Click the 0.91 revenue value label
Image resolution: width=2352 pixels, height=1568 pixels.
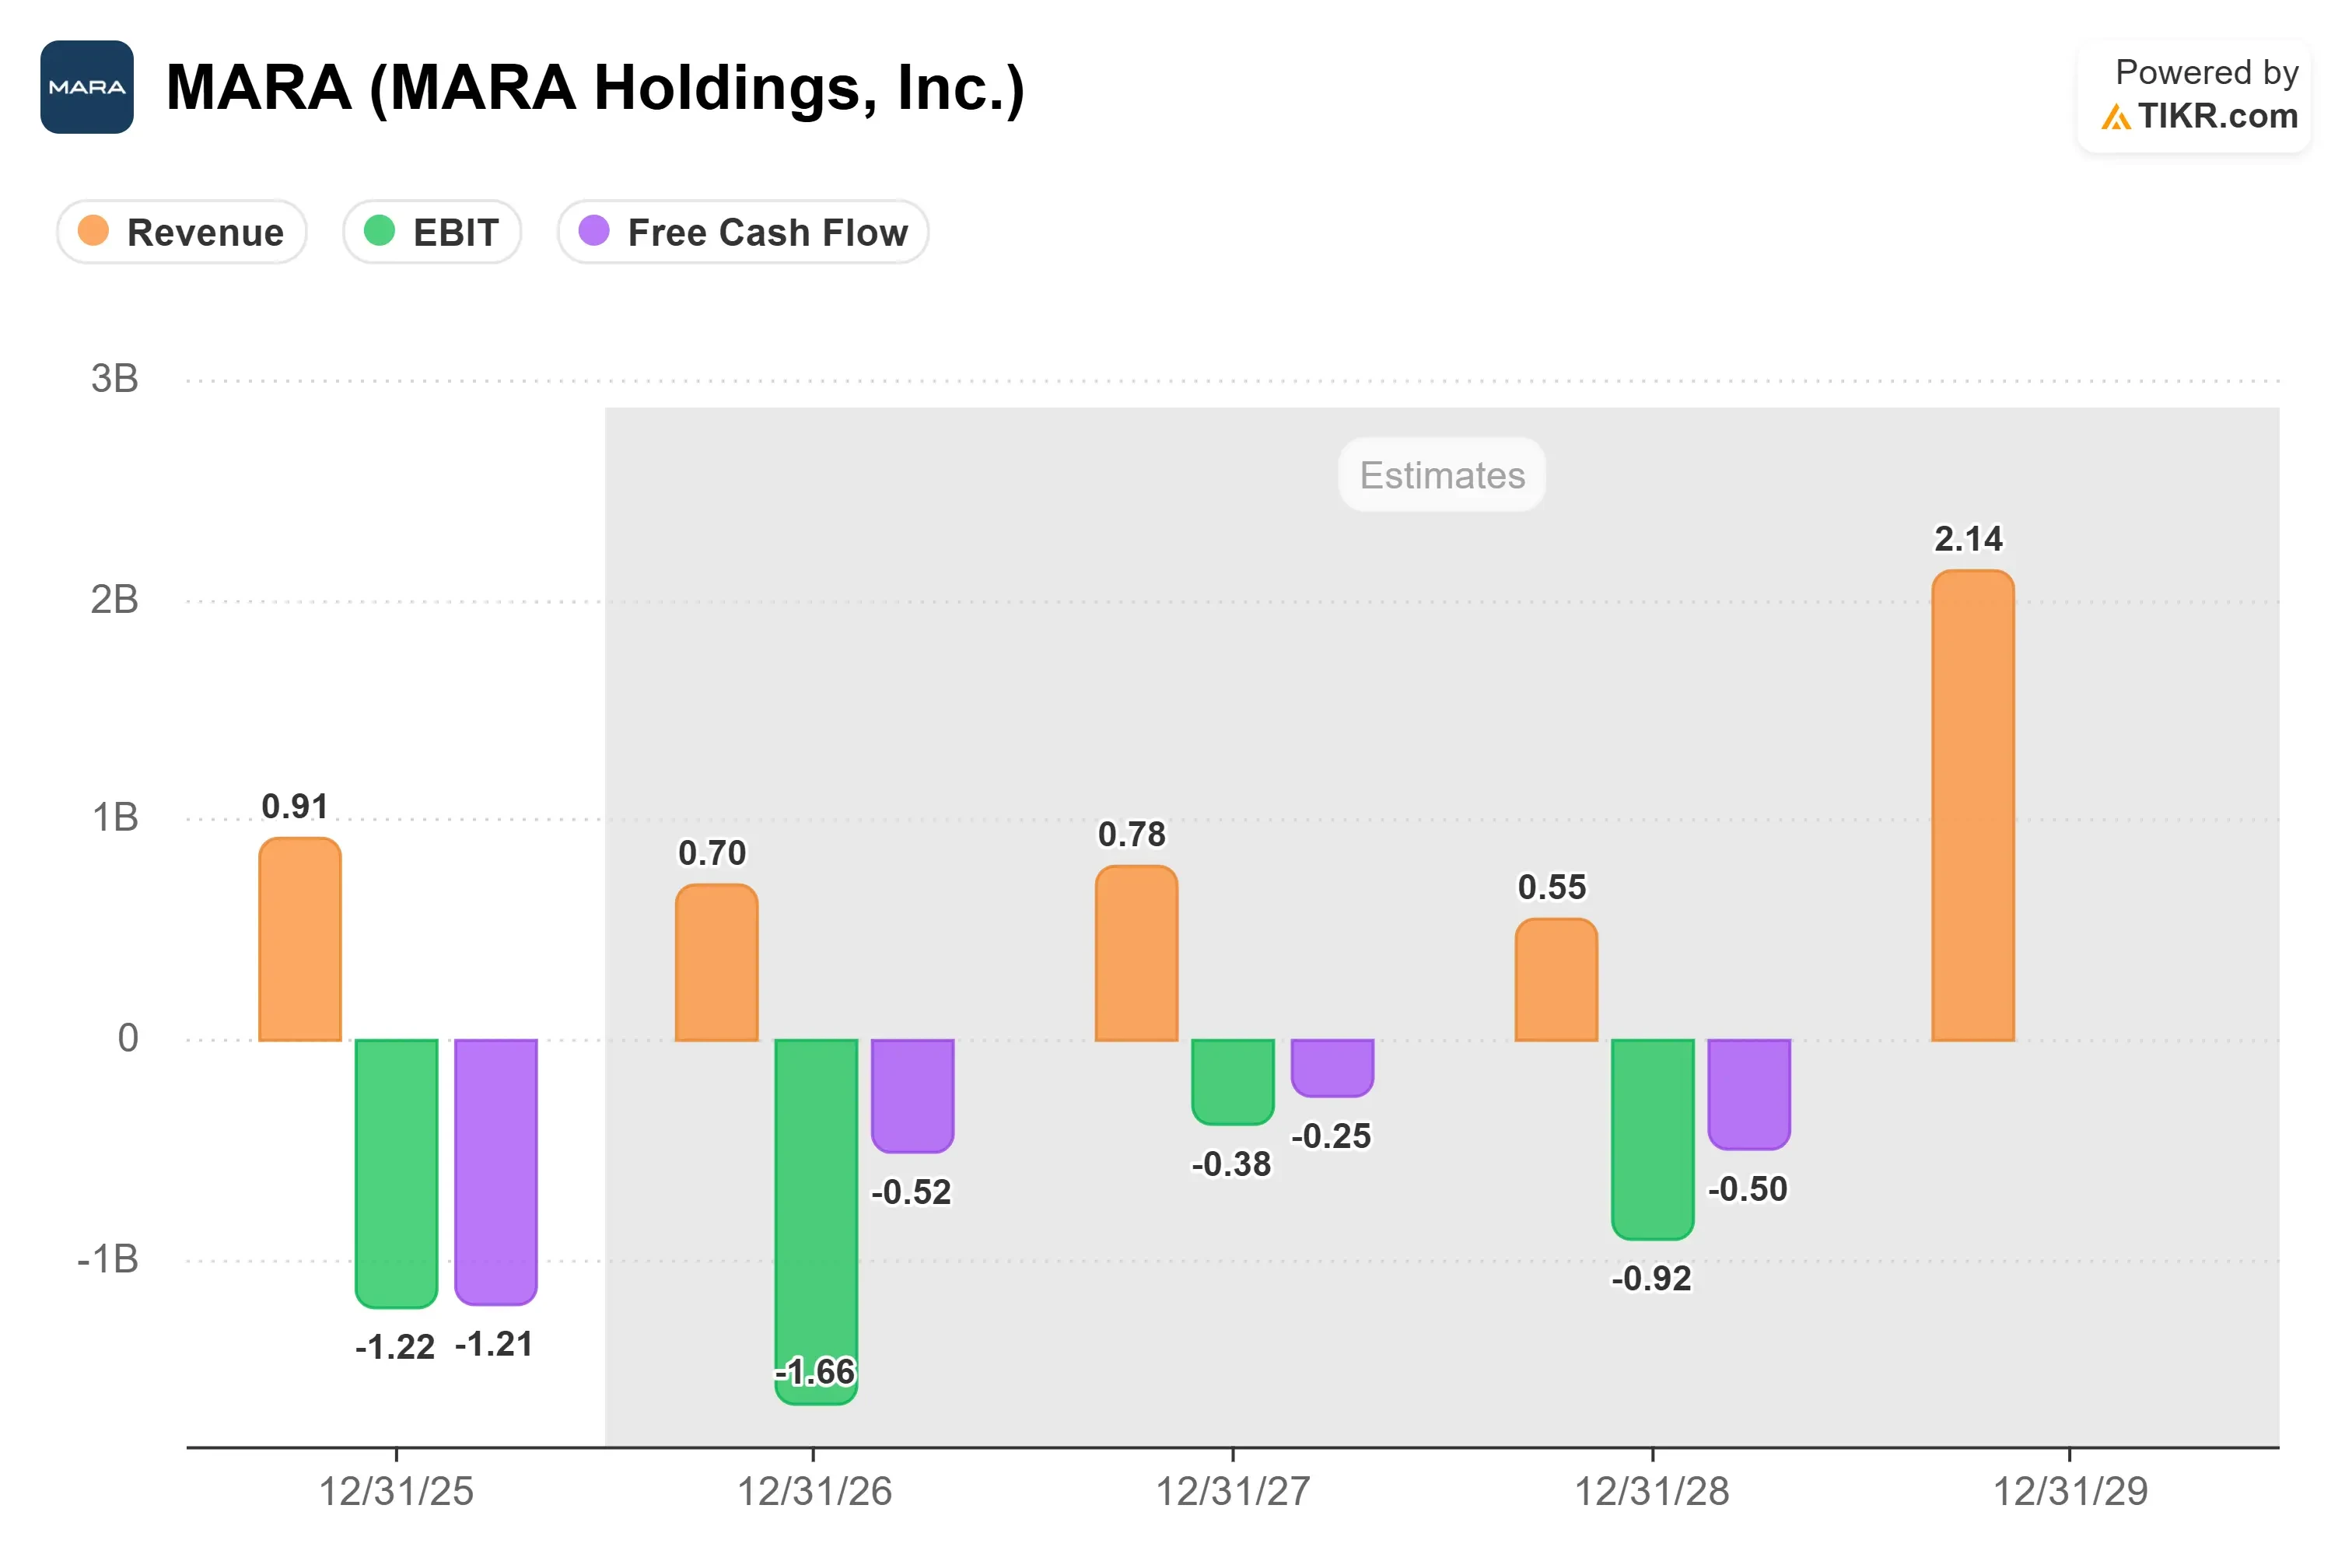point(295,806)
